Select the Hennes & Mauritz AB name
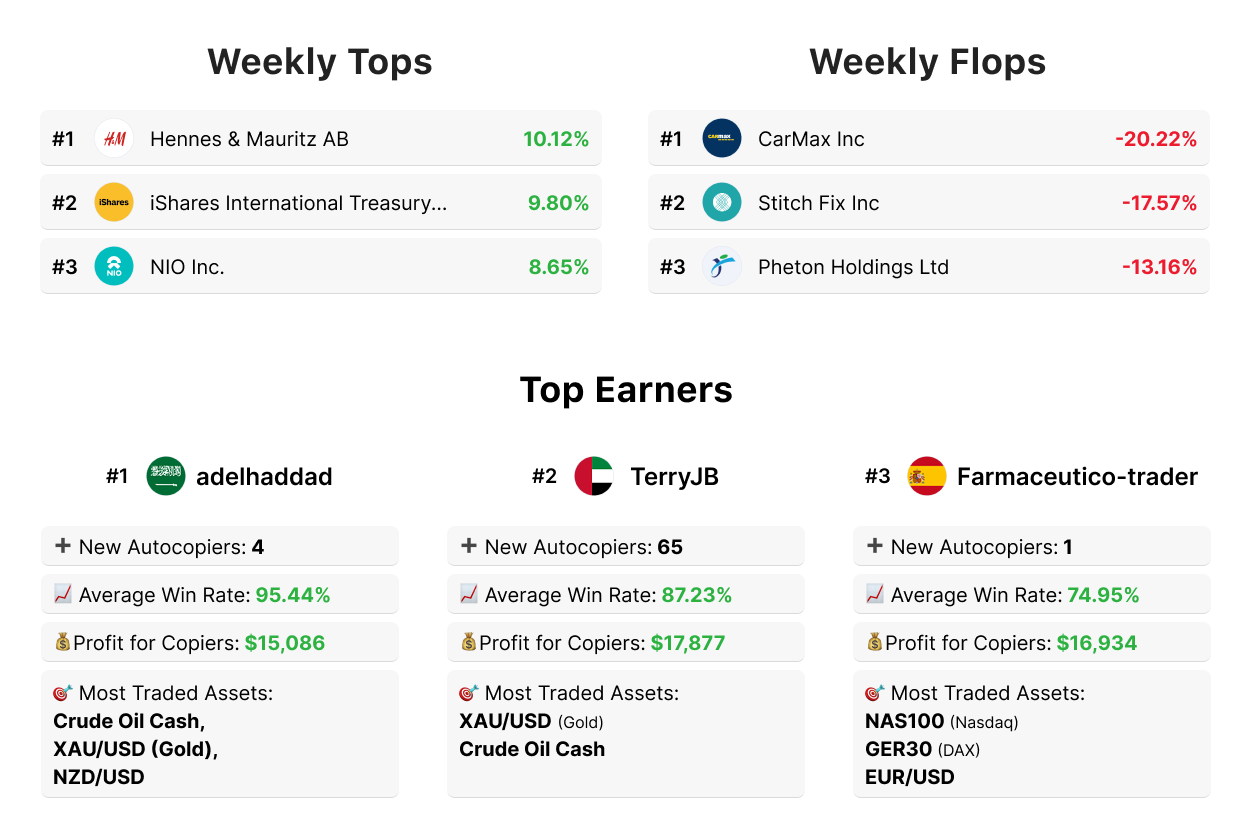The width and height of the screenshot is (1252, 838). 249,139
